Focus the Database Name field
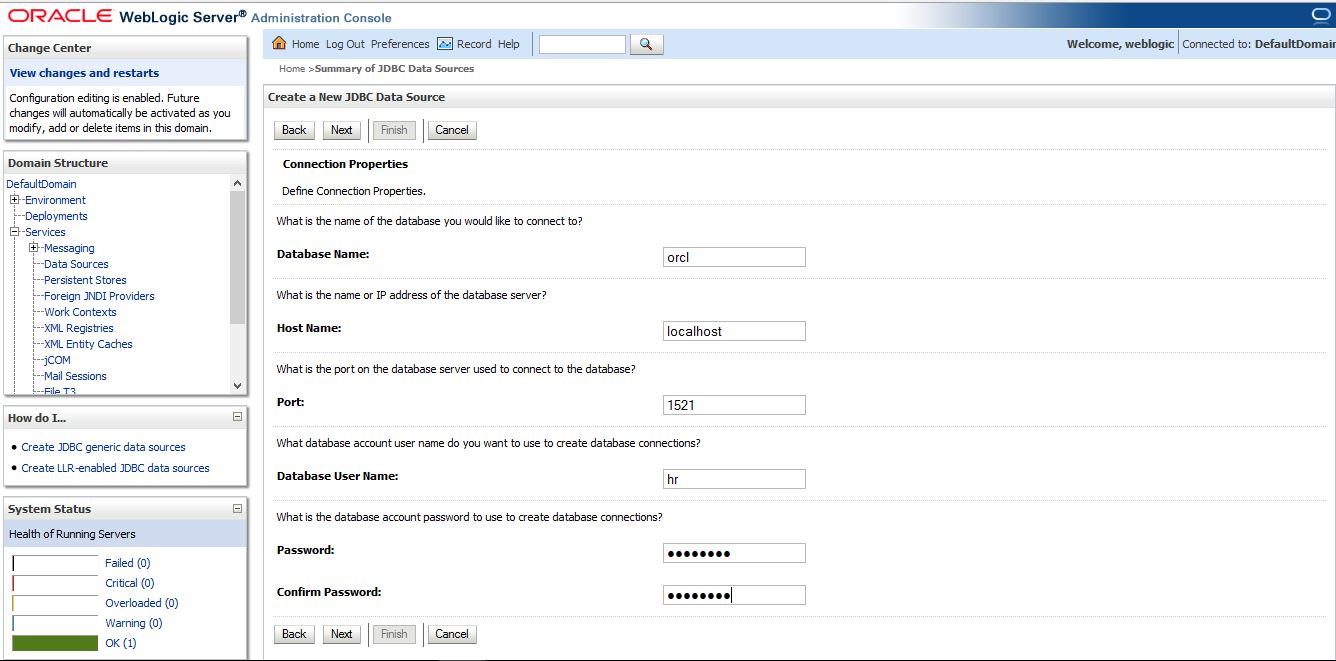This screenshot has height=661, width=1336. (x=734, y=257)
